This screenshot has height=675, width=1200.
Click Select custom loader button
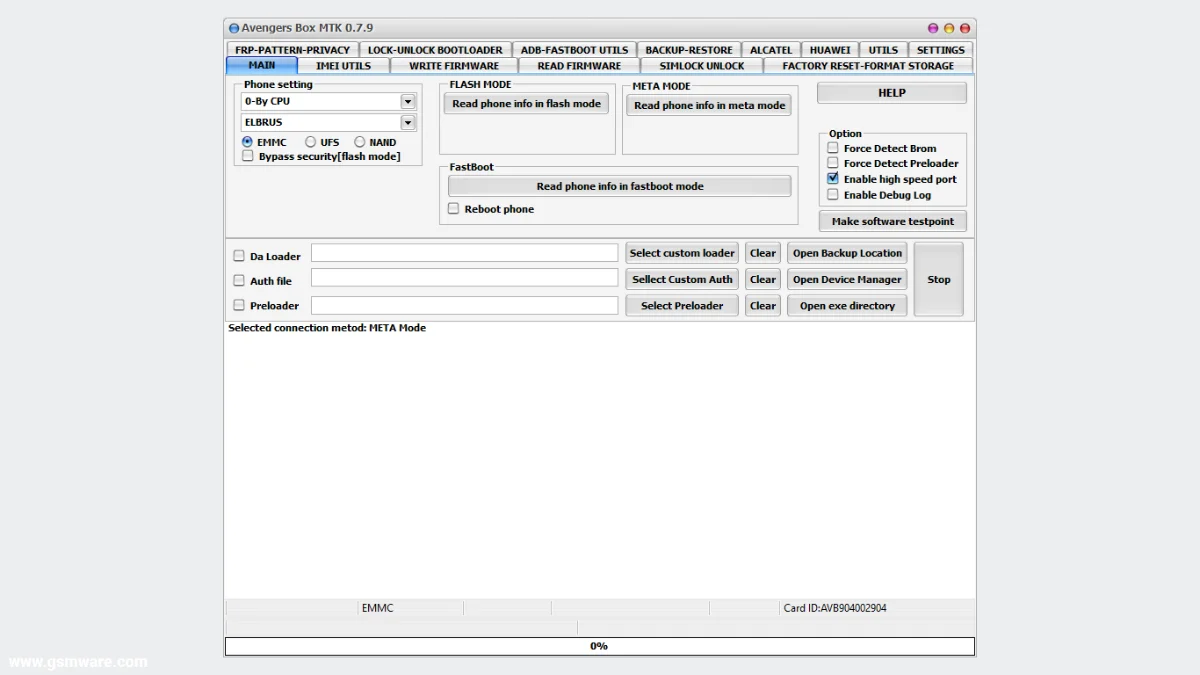pos(682,253)
